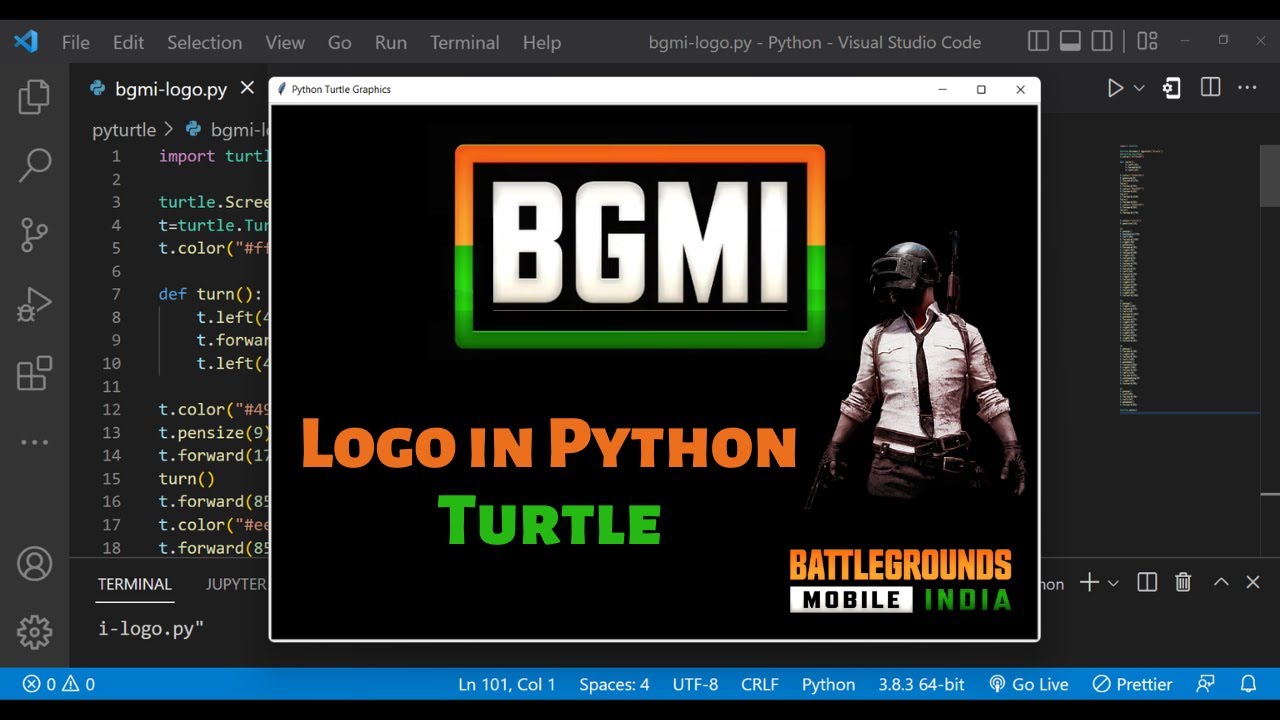Viewport: 1280px width, 720px height.
Task: Click the editor vertical scrollbar thumb
Action: [x=1270, y=174]
